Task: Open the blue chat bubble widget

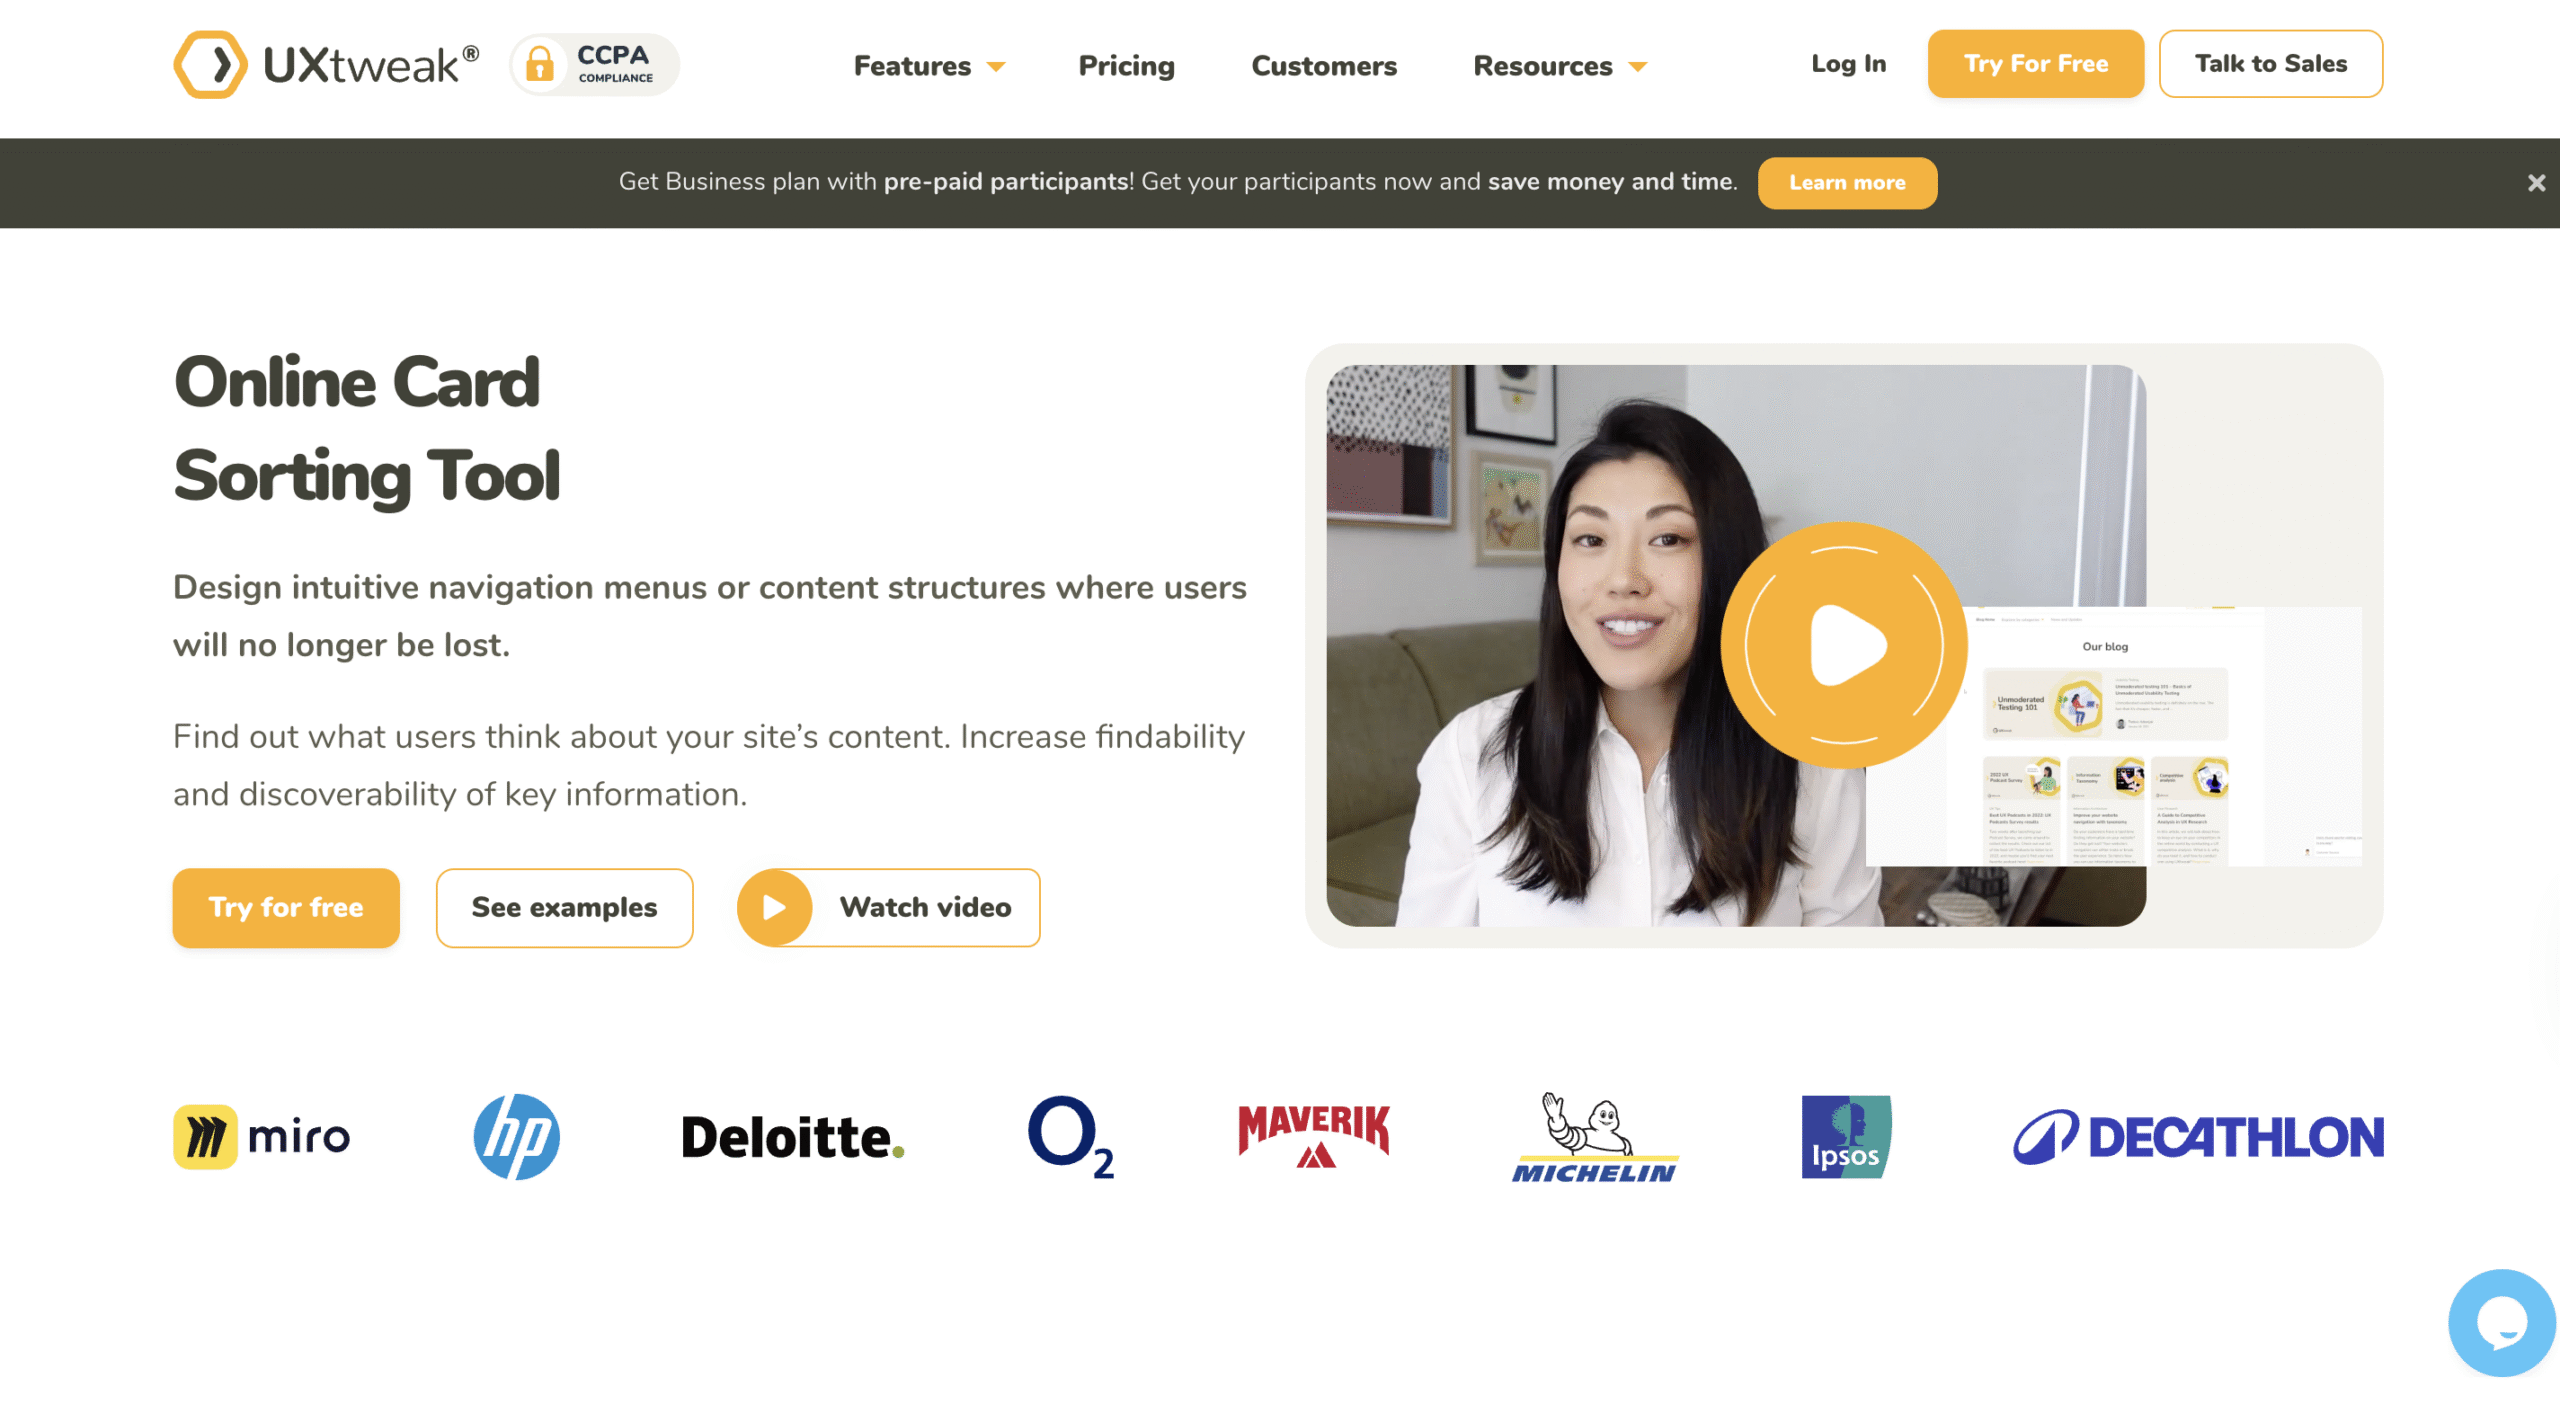Action: pyautogui.click(x=2501, y=1322)
